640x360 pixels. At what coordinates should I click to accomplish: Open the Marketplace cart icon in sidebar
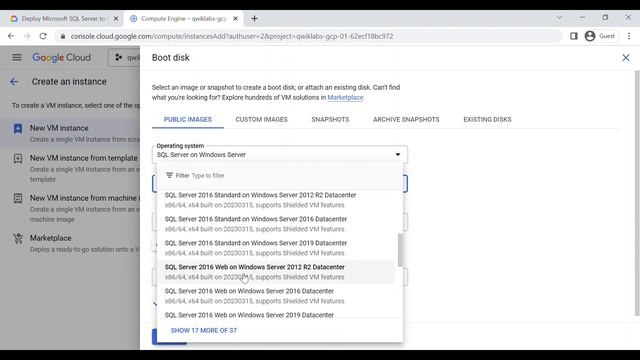coord(18,238)
